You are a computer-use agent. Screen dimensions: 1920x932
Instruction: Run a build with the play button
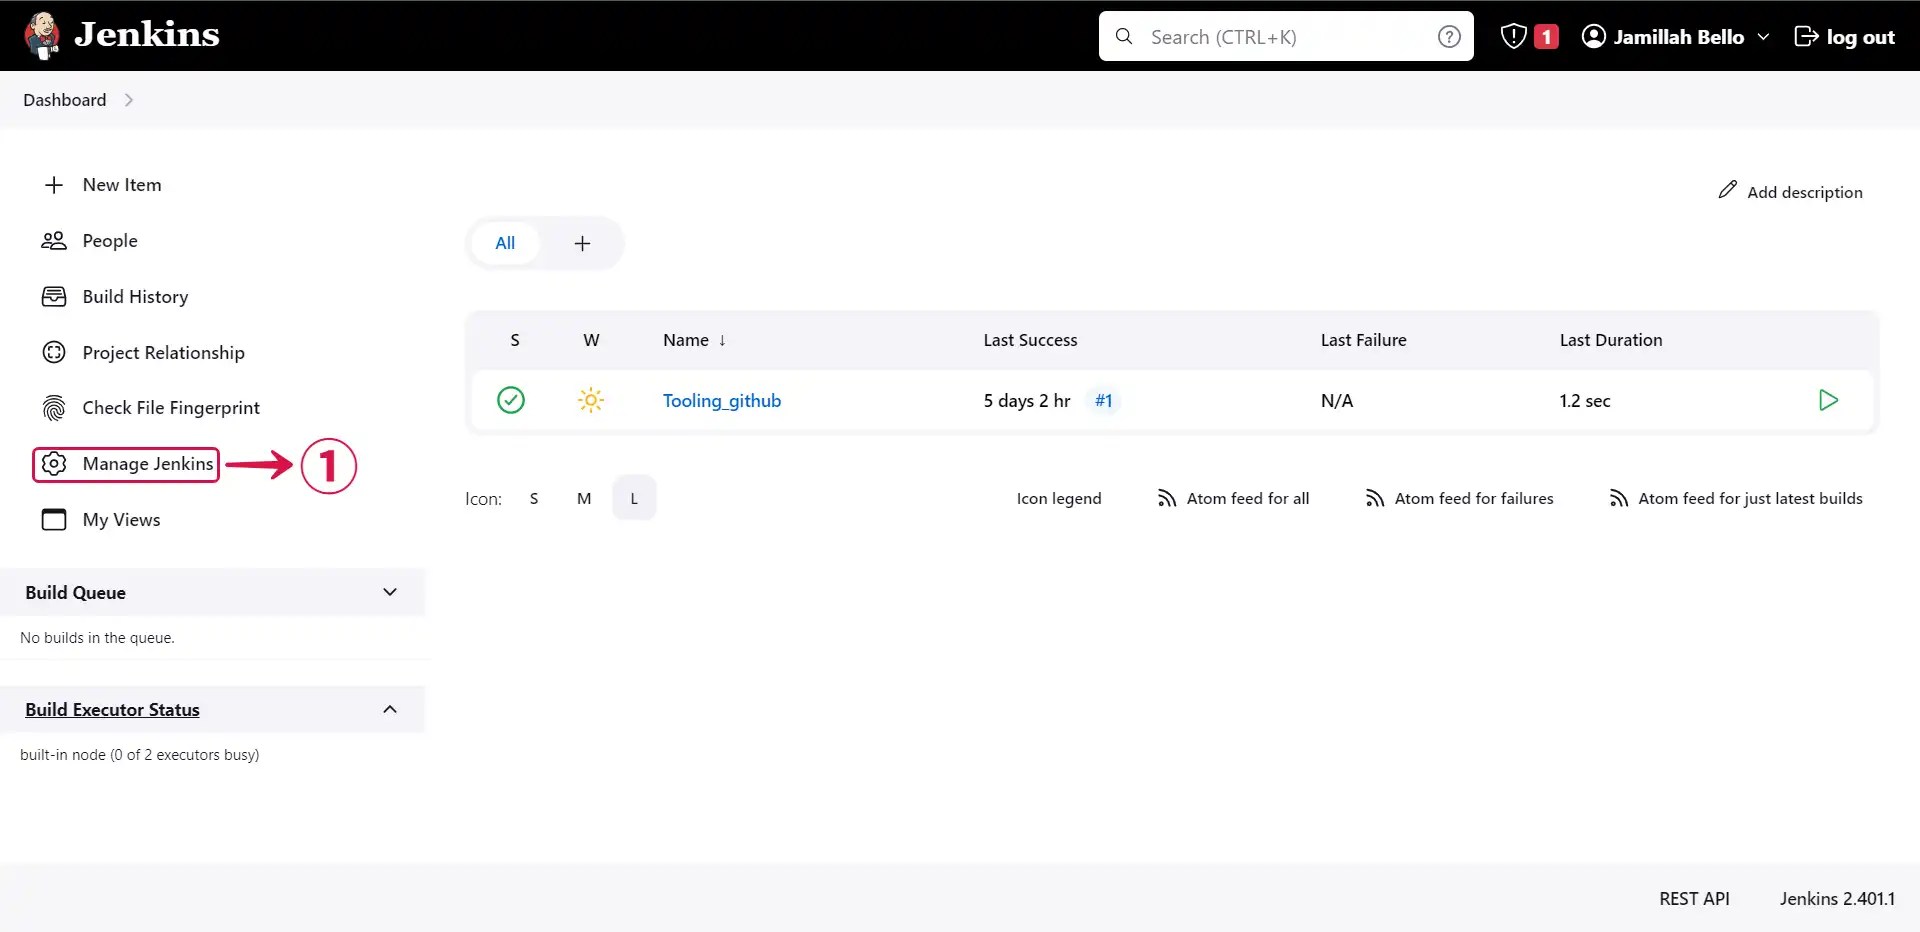coord(1828,400)
